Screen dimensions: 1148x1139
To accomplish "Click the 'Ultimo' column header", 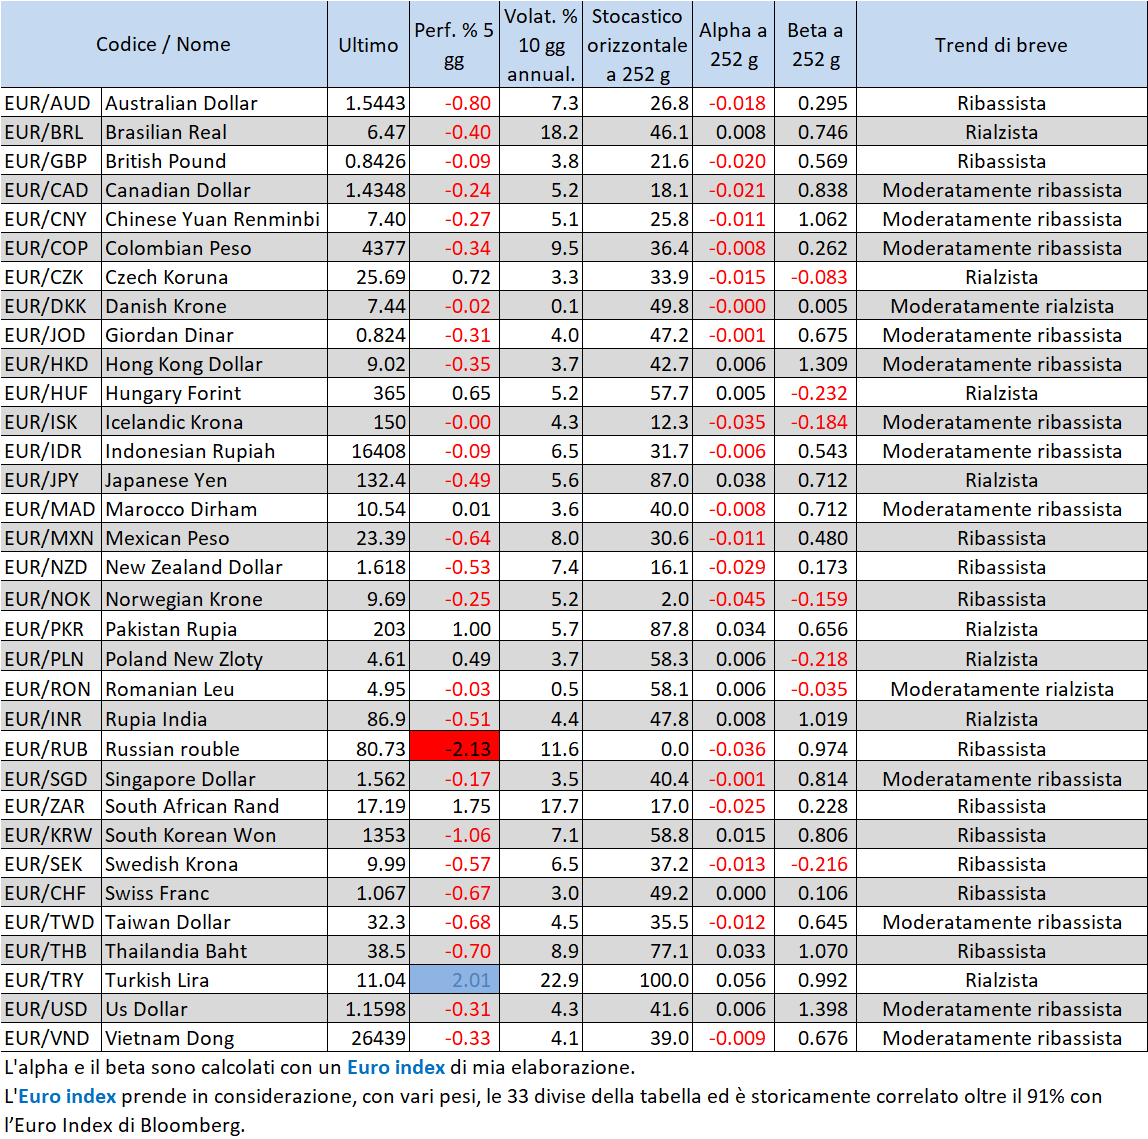I will [368, 45].
